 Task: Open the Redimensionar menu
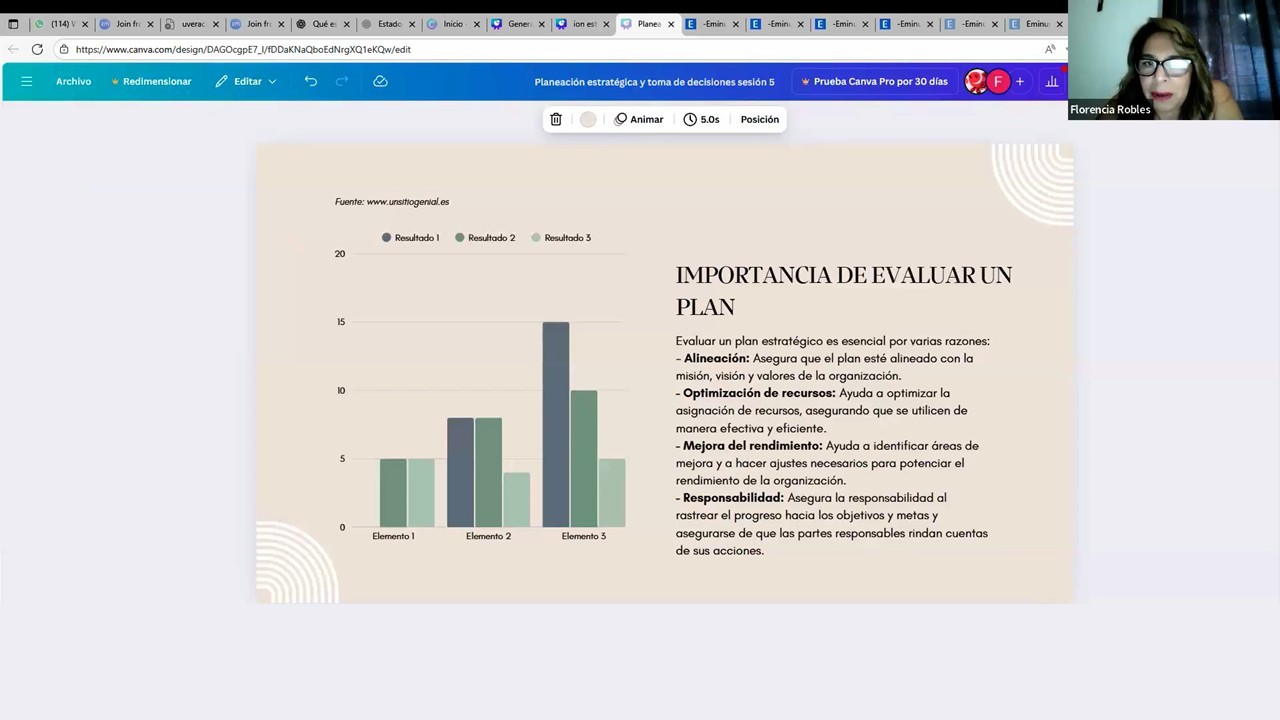pos(151,81)
